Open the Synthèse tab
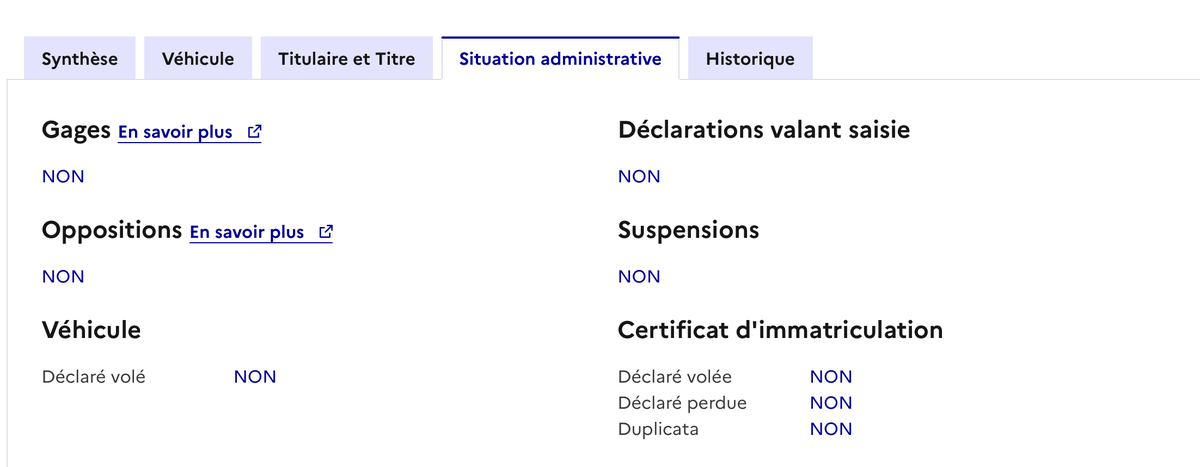The width and height of the screenshot is (1200, 467). [80, 59]
